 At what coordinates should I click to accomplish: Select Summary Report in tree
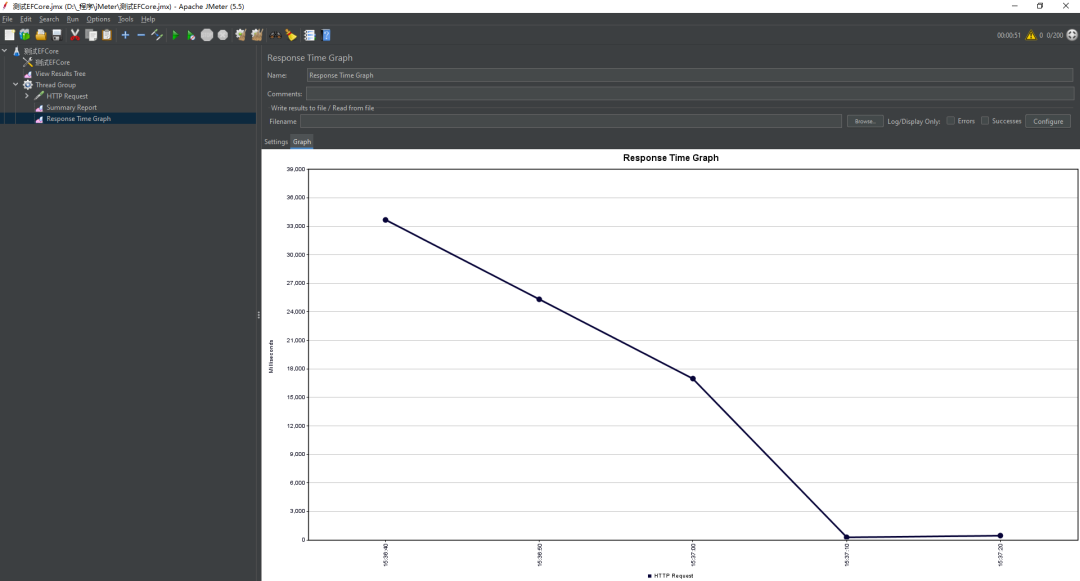click(x=72, y=107)
